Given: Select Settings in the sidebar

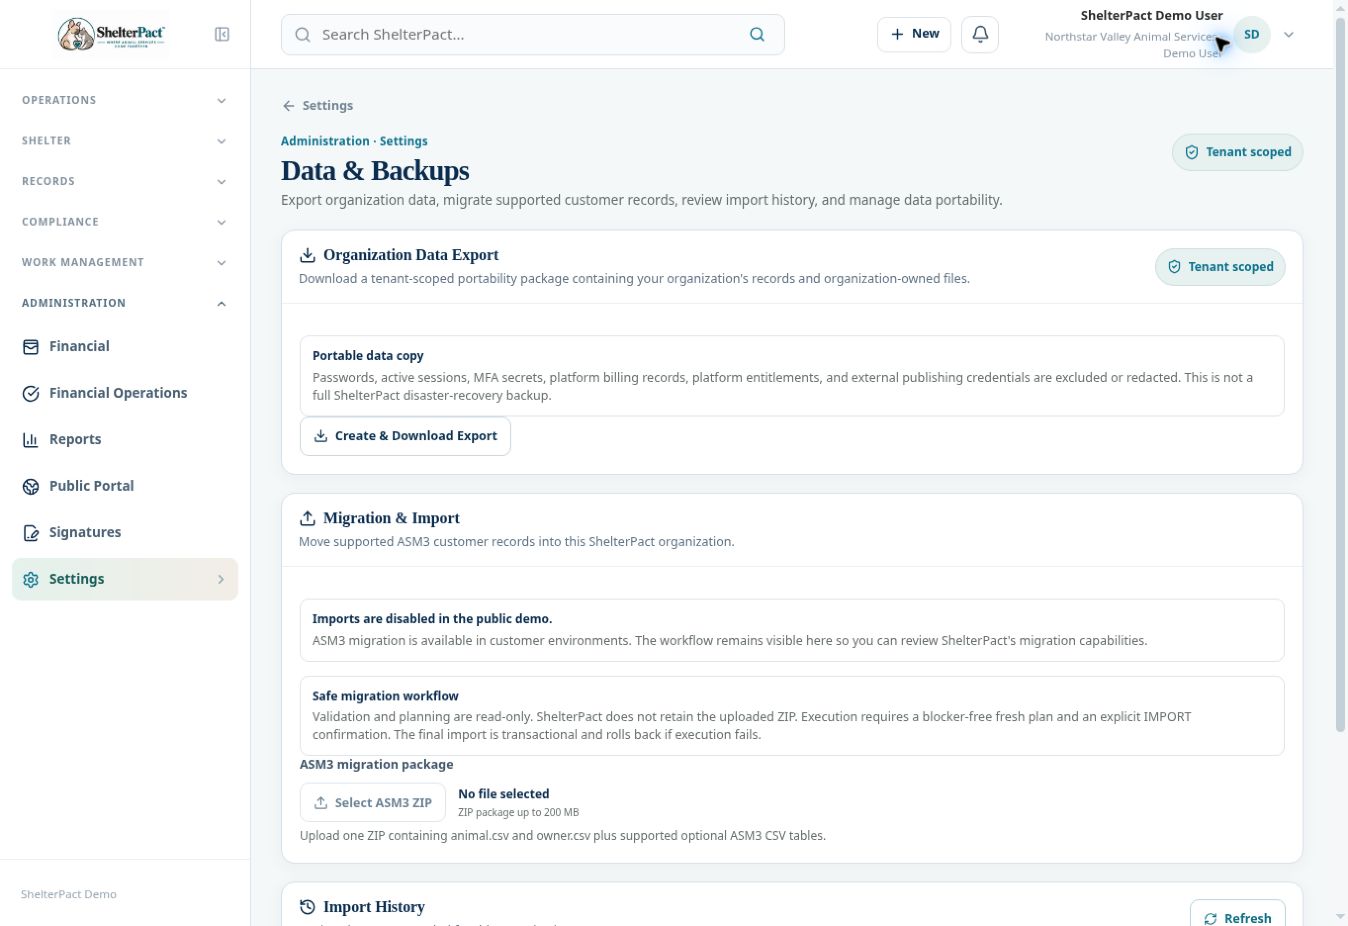Looking at the screenshot, I should [125, 579].
